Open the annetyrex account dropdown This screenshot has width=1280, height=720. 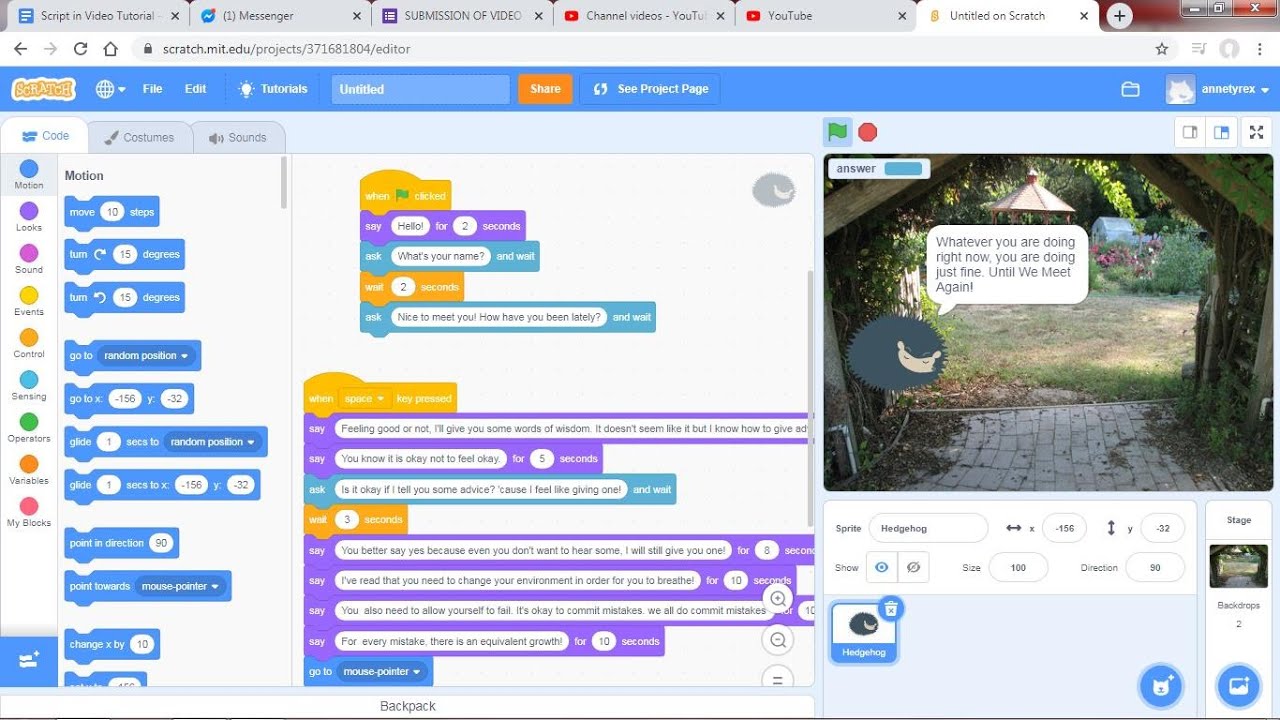pos(1236,89)
